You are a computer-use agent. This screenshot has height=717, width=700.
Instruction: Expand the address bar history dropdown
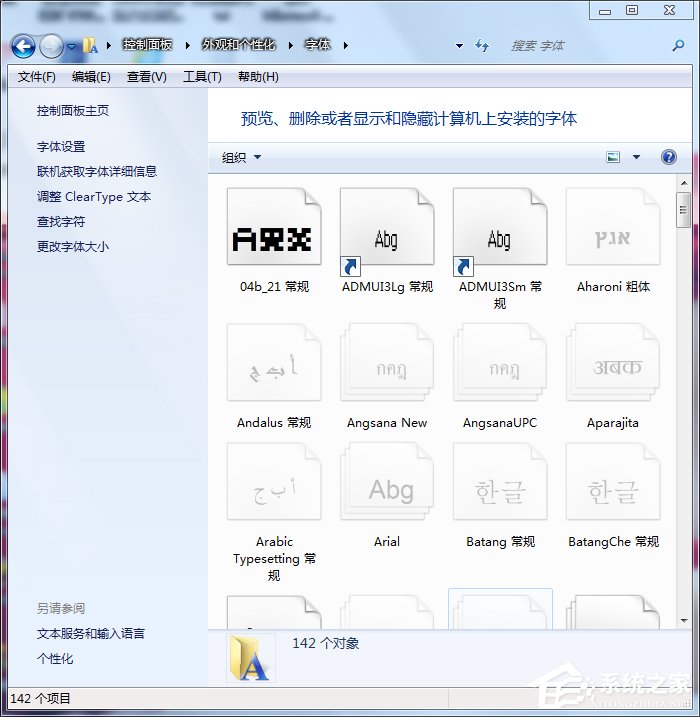pyautogui.click(x=459, y=46)
